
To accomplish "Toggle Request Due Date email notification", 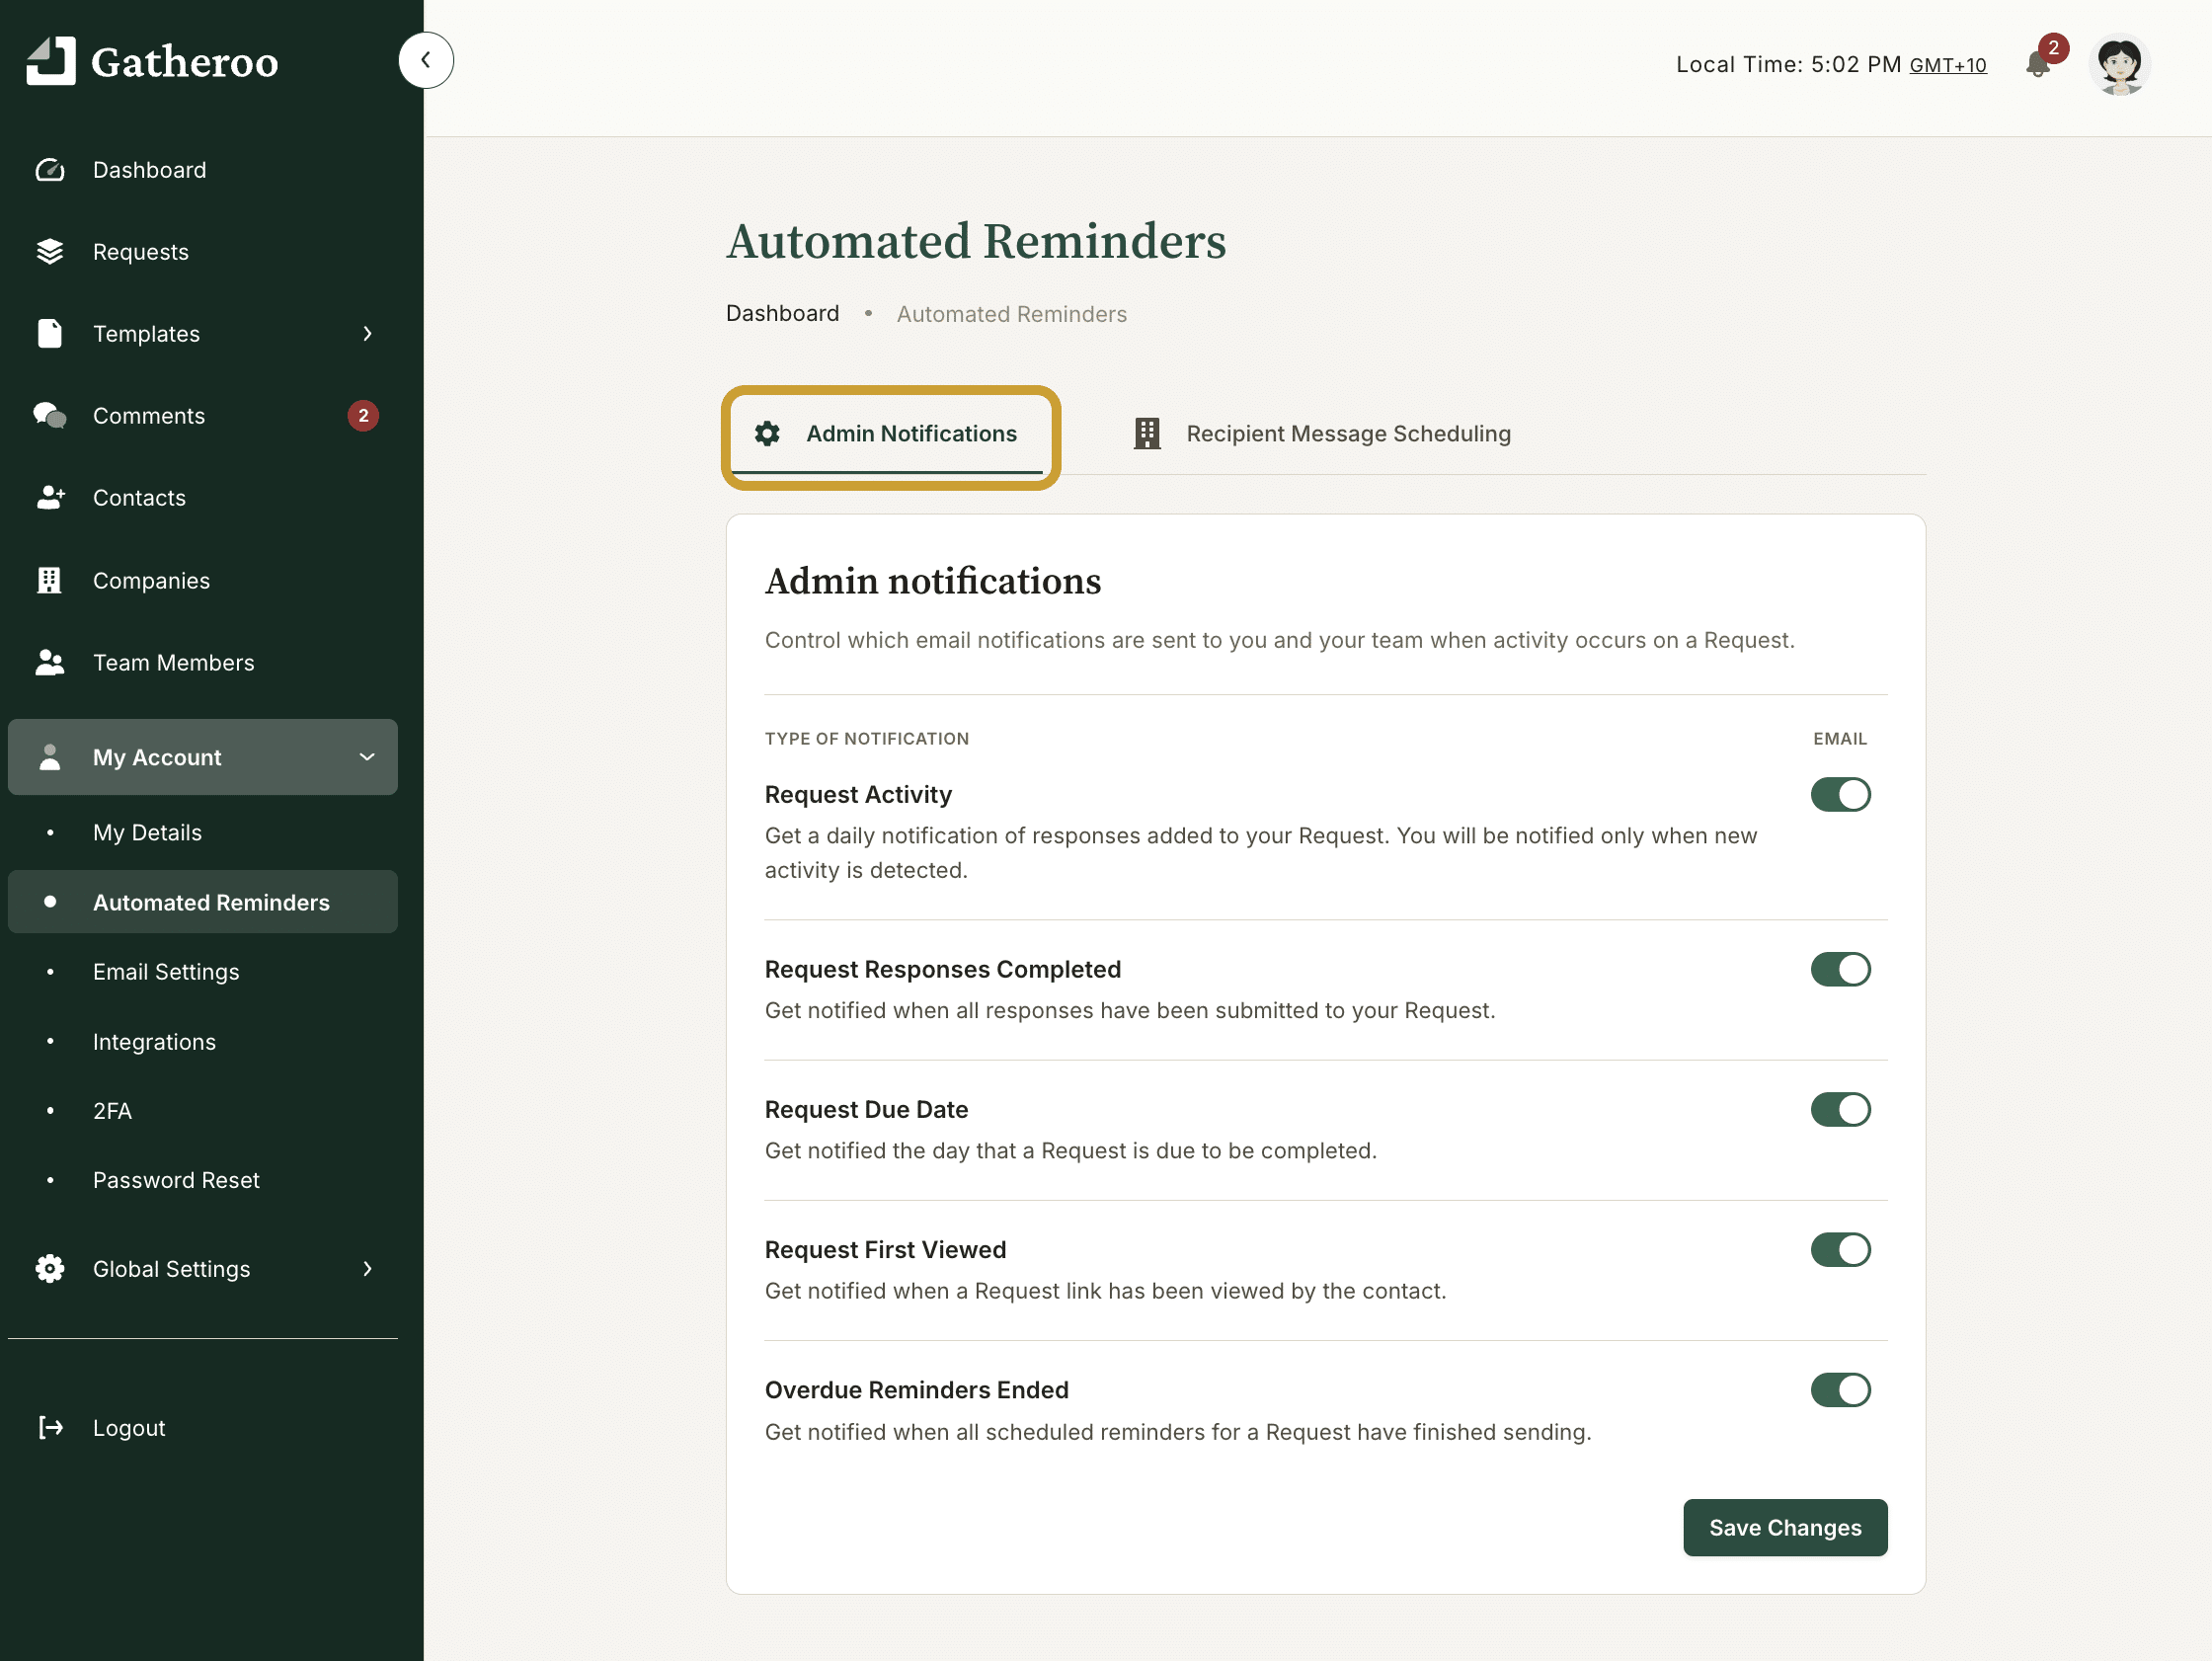I will pos(1840,1110).
